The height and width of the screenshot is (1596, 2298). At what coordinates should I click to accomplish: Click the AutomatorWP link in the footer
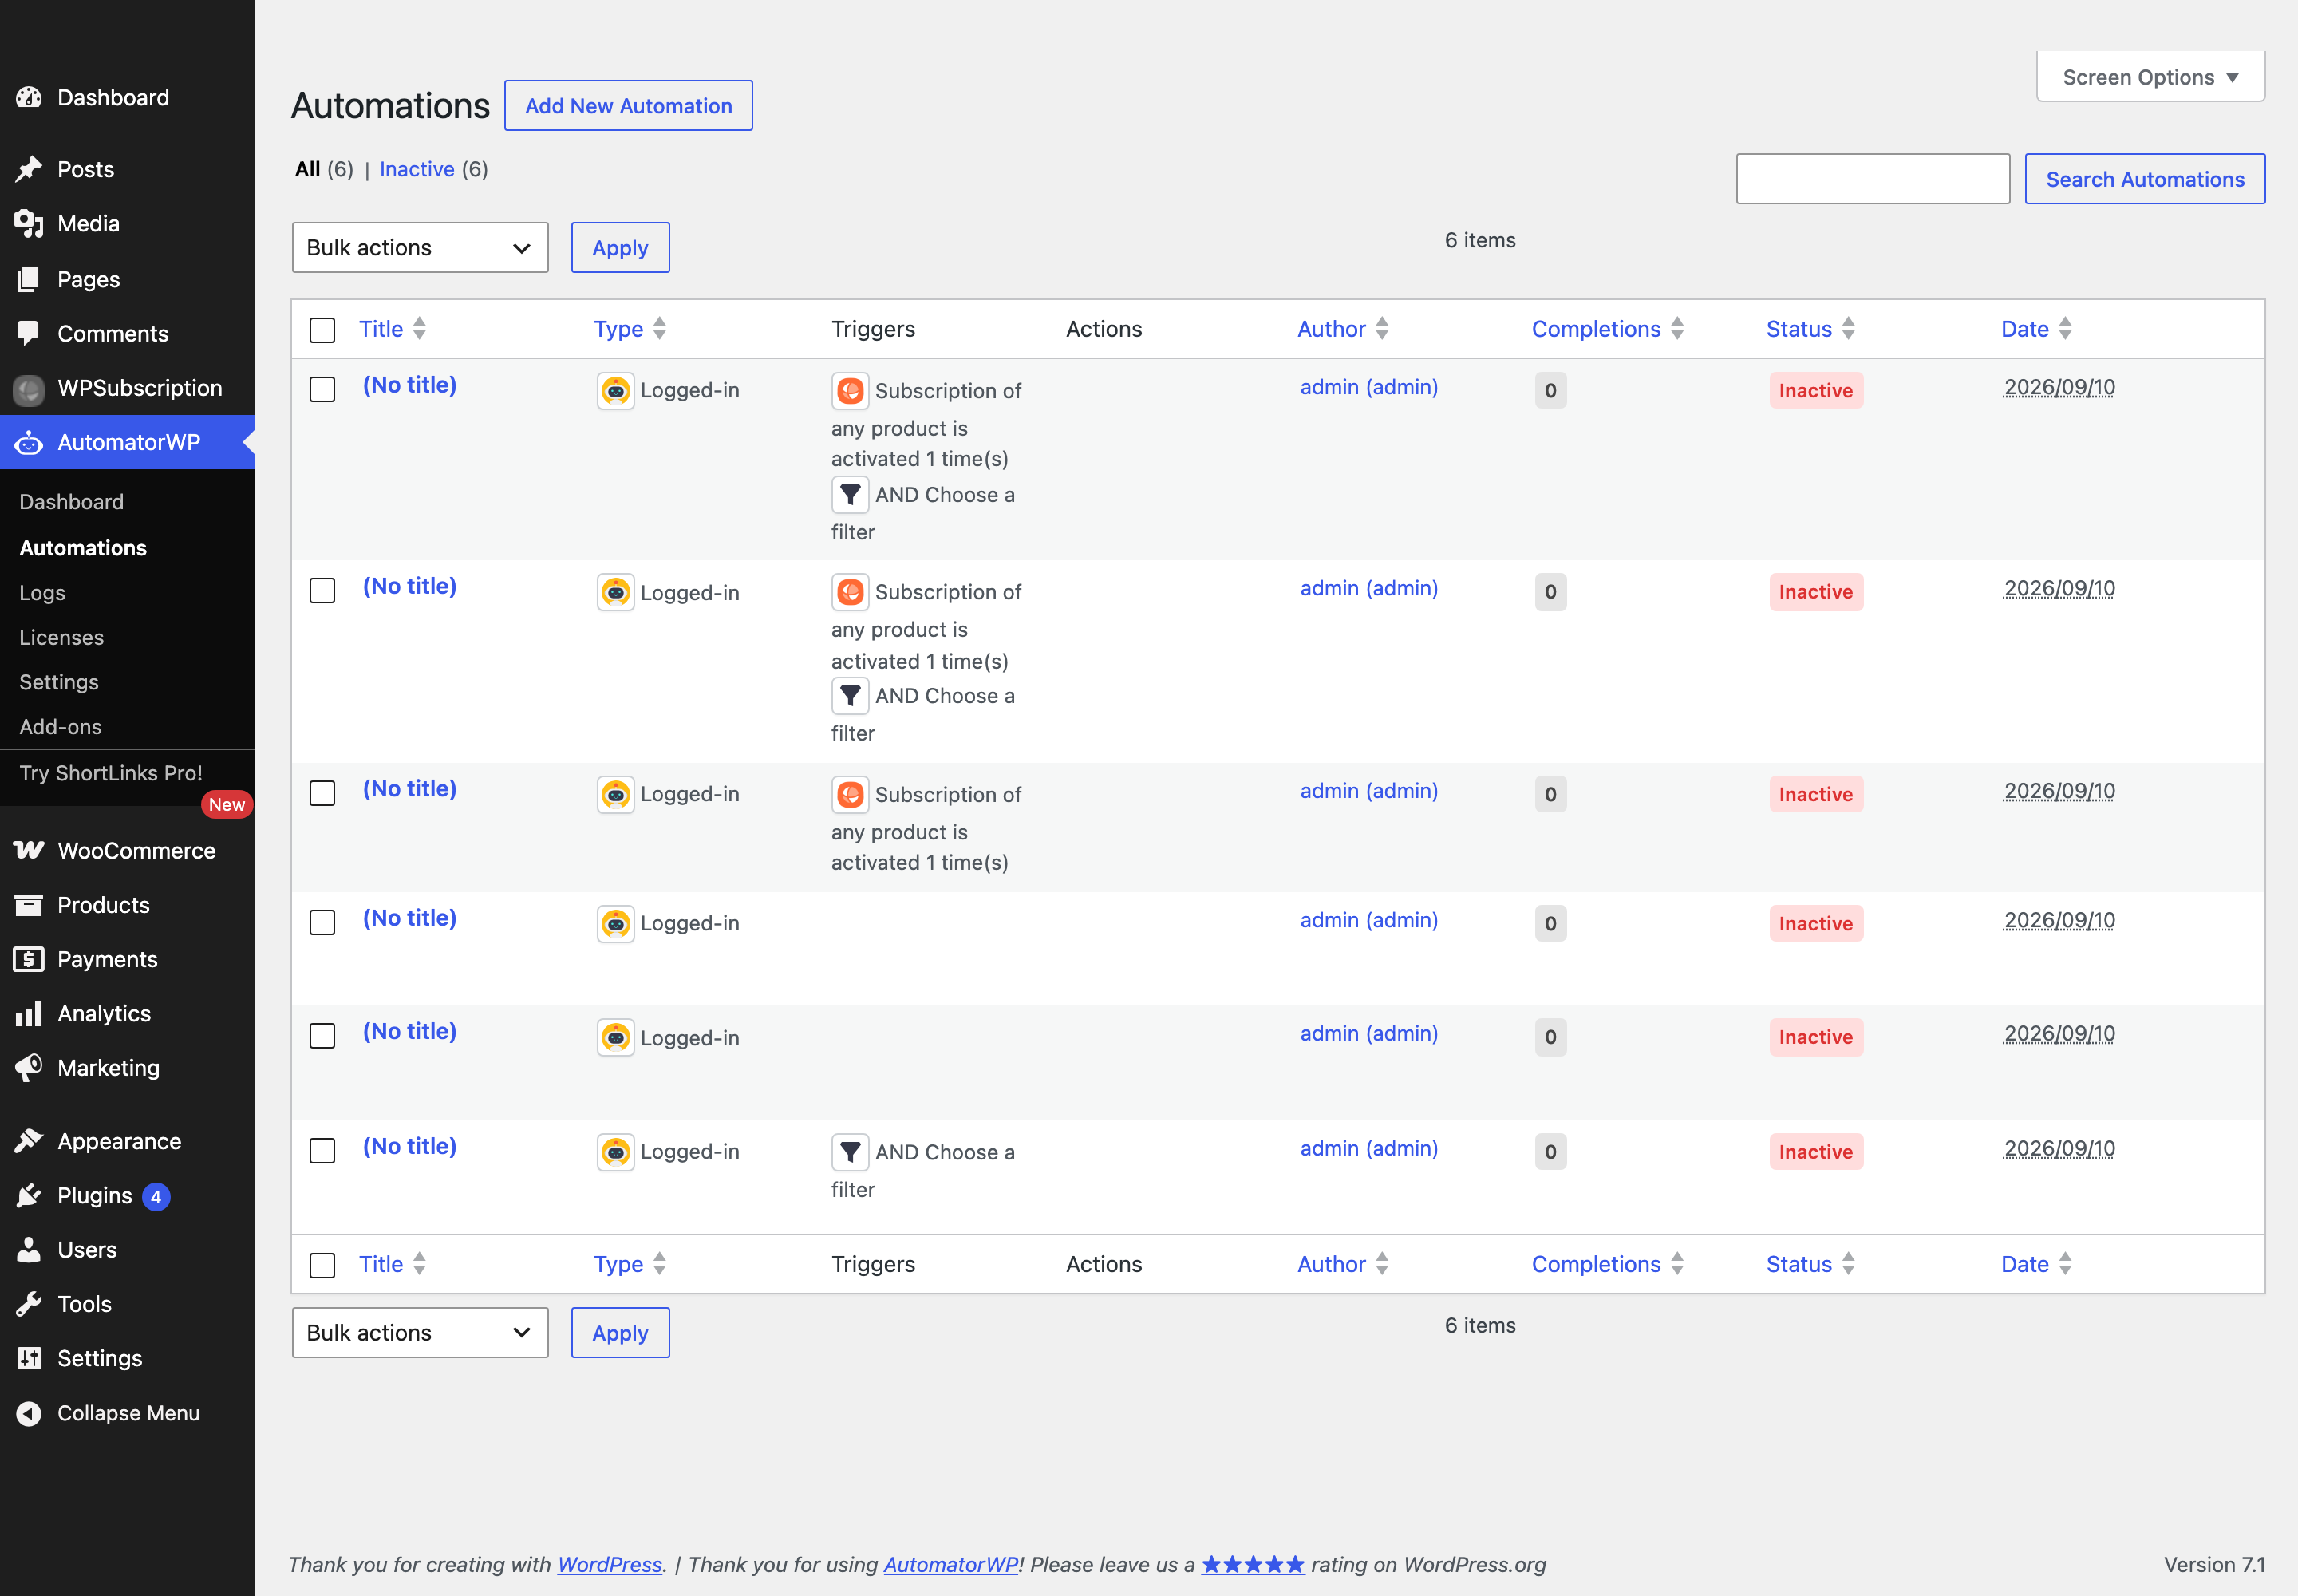[950, 1564]
